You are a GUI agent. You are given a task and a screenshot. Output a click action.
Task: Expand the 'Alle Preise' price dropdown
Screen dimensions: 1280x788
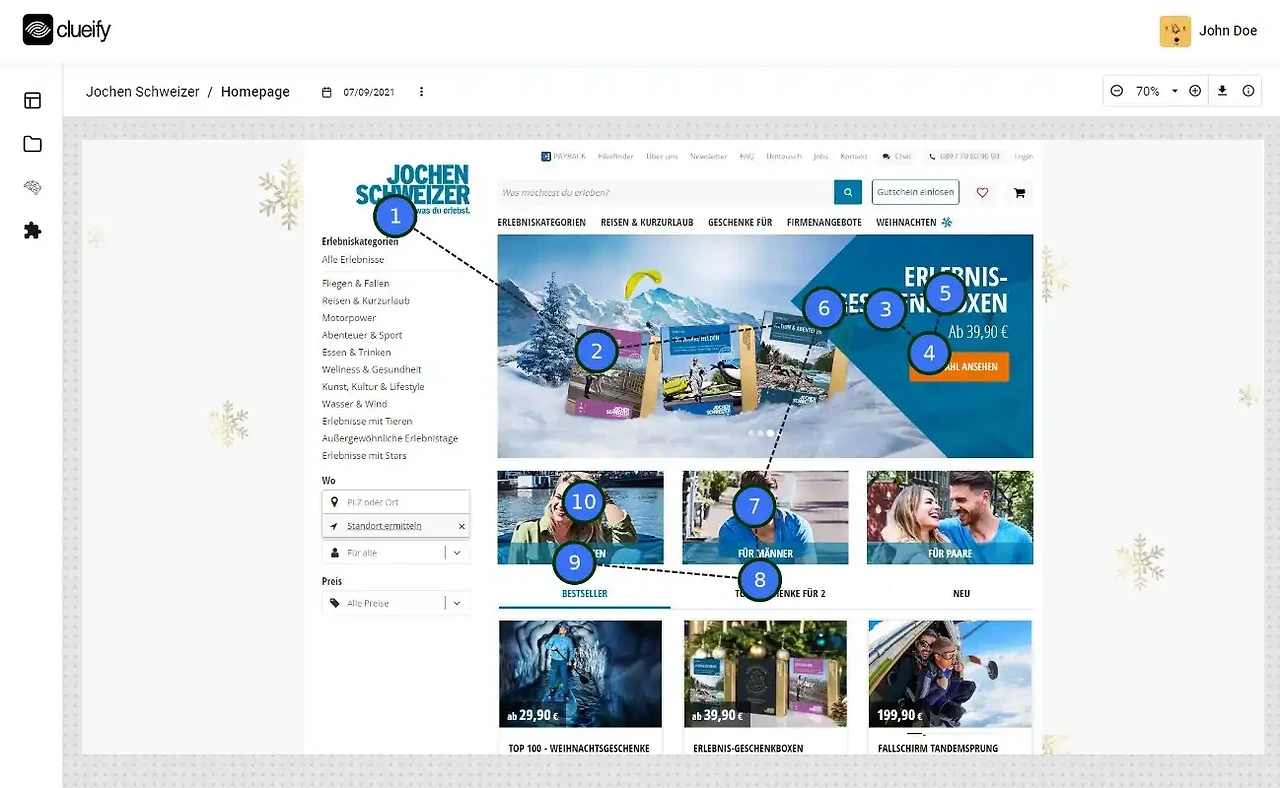coord(396,603)
